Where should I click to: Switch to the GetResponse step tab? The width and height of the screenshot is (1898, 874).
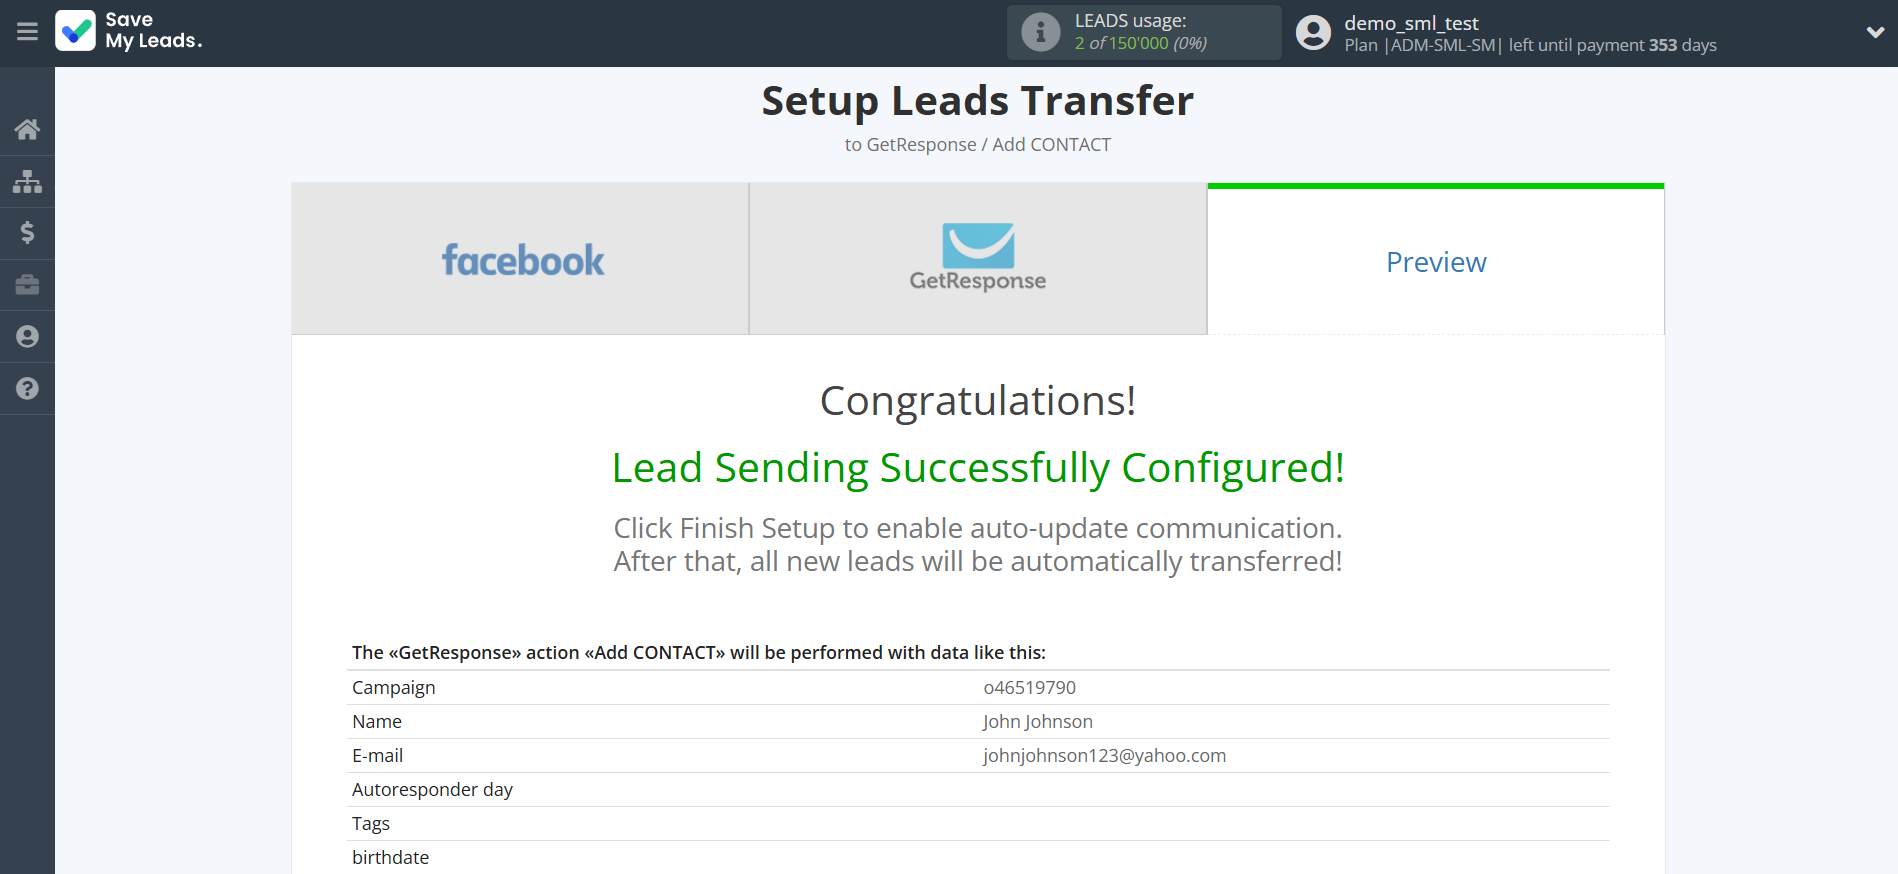[977, 259]
